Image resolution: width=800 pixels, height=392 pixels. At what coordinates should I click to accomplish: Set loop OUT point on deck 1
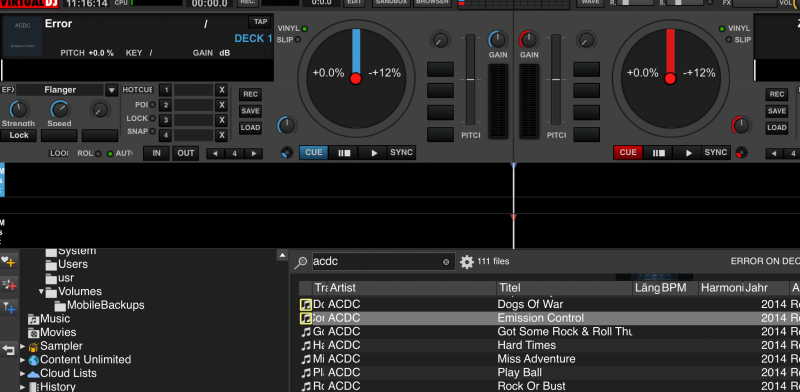tap(186, 154)
